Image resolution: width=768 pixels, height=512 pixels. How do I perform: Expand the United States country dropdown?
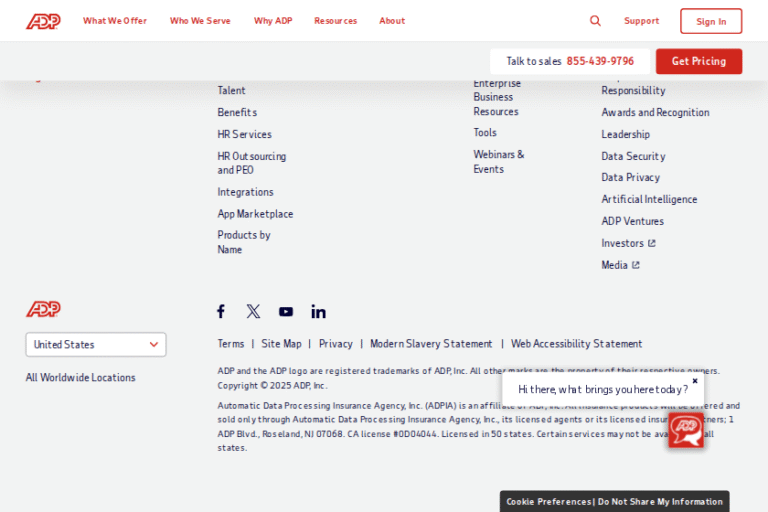(x=96, y=344)
